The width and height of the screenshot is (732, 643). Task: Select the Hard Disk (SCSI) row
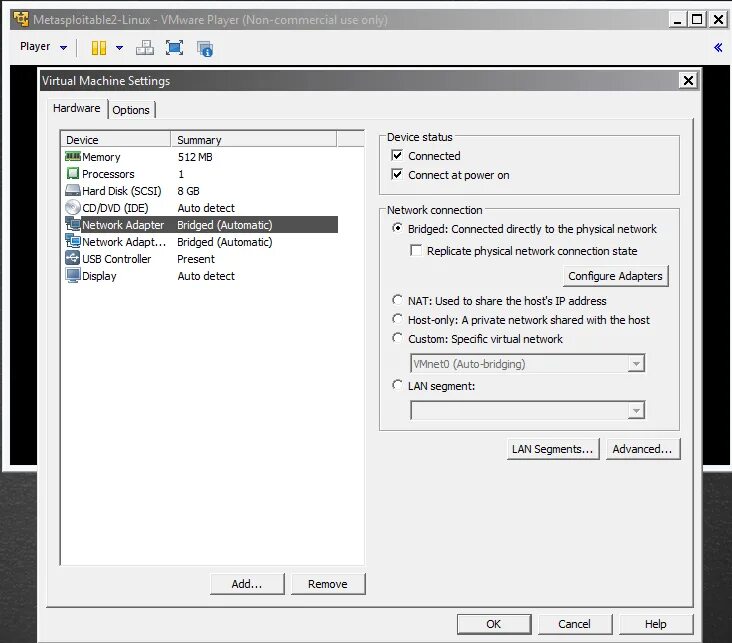pyautogui.click(x=200, y=191)
